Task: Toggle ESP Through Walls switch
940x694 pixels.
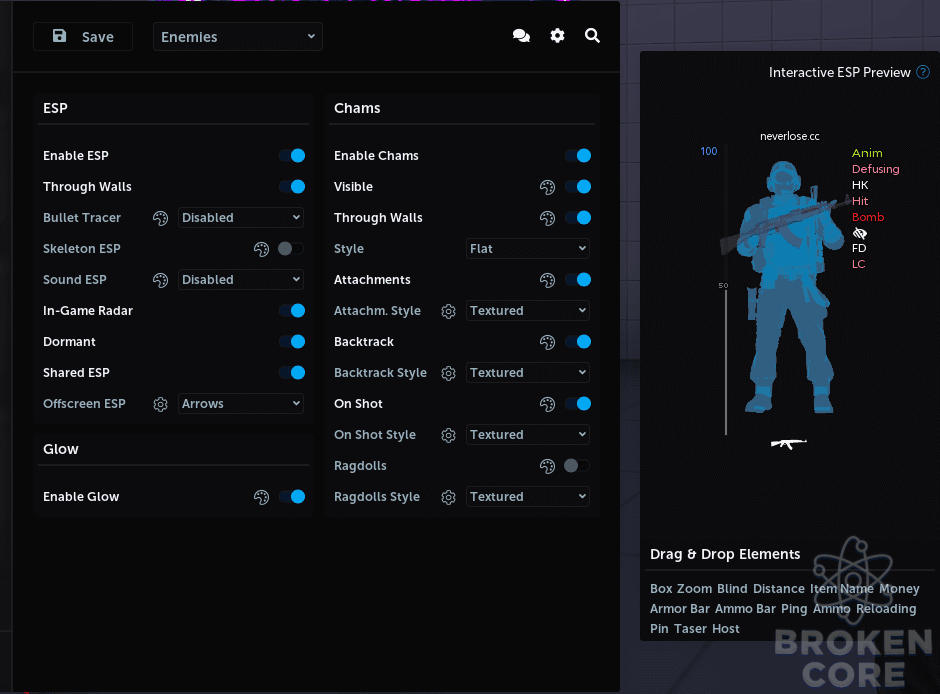Action: (292, 187)
